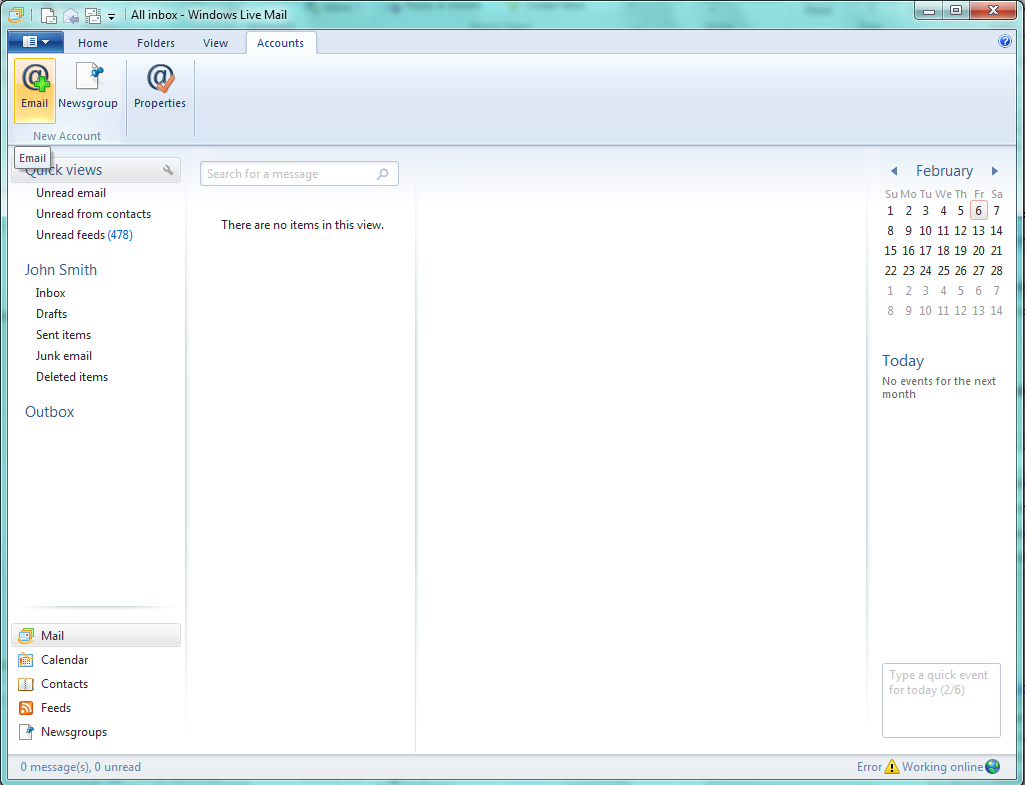Click the Send/Receive icon in quick access toolbar
The image size is (1025, 785).
point(93,15)
